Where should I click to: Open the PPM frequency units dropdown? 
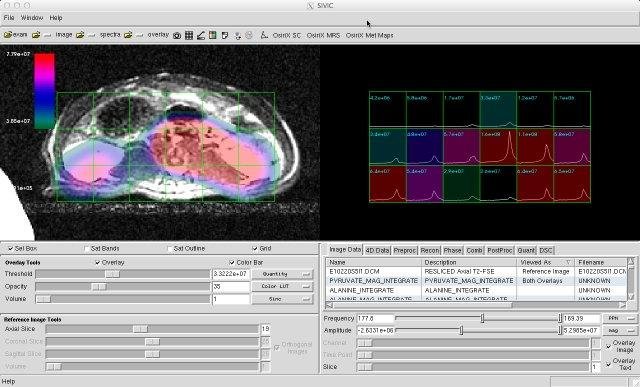point(620,318)
